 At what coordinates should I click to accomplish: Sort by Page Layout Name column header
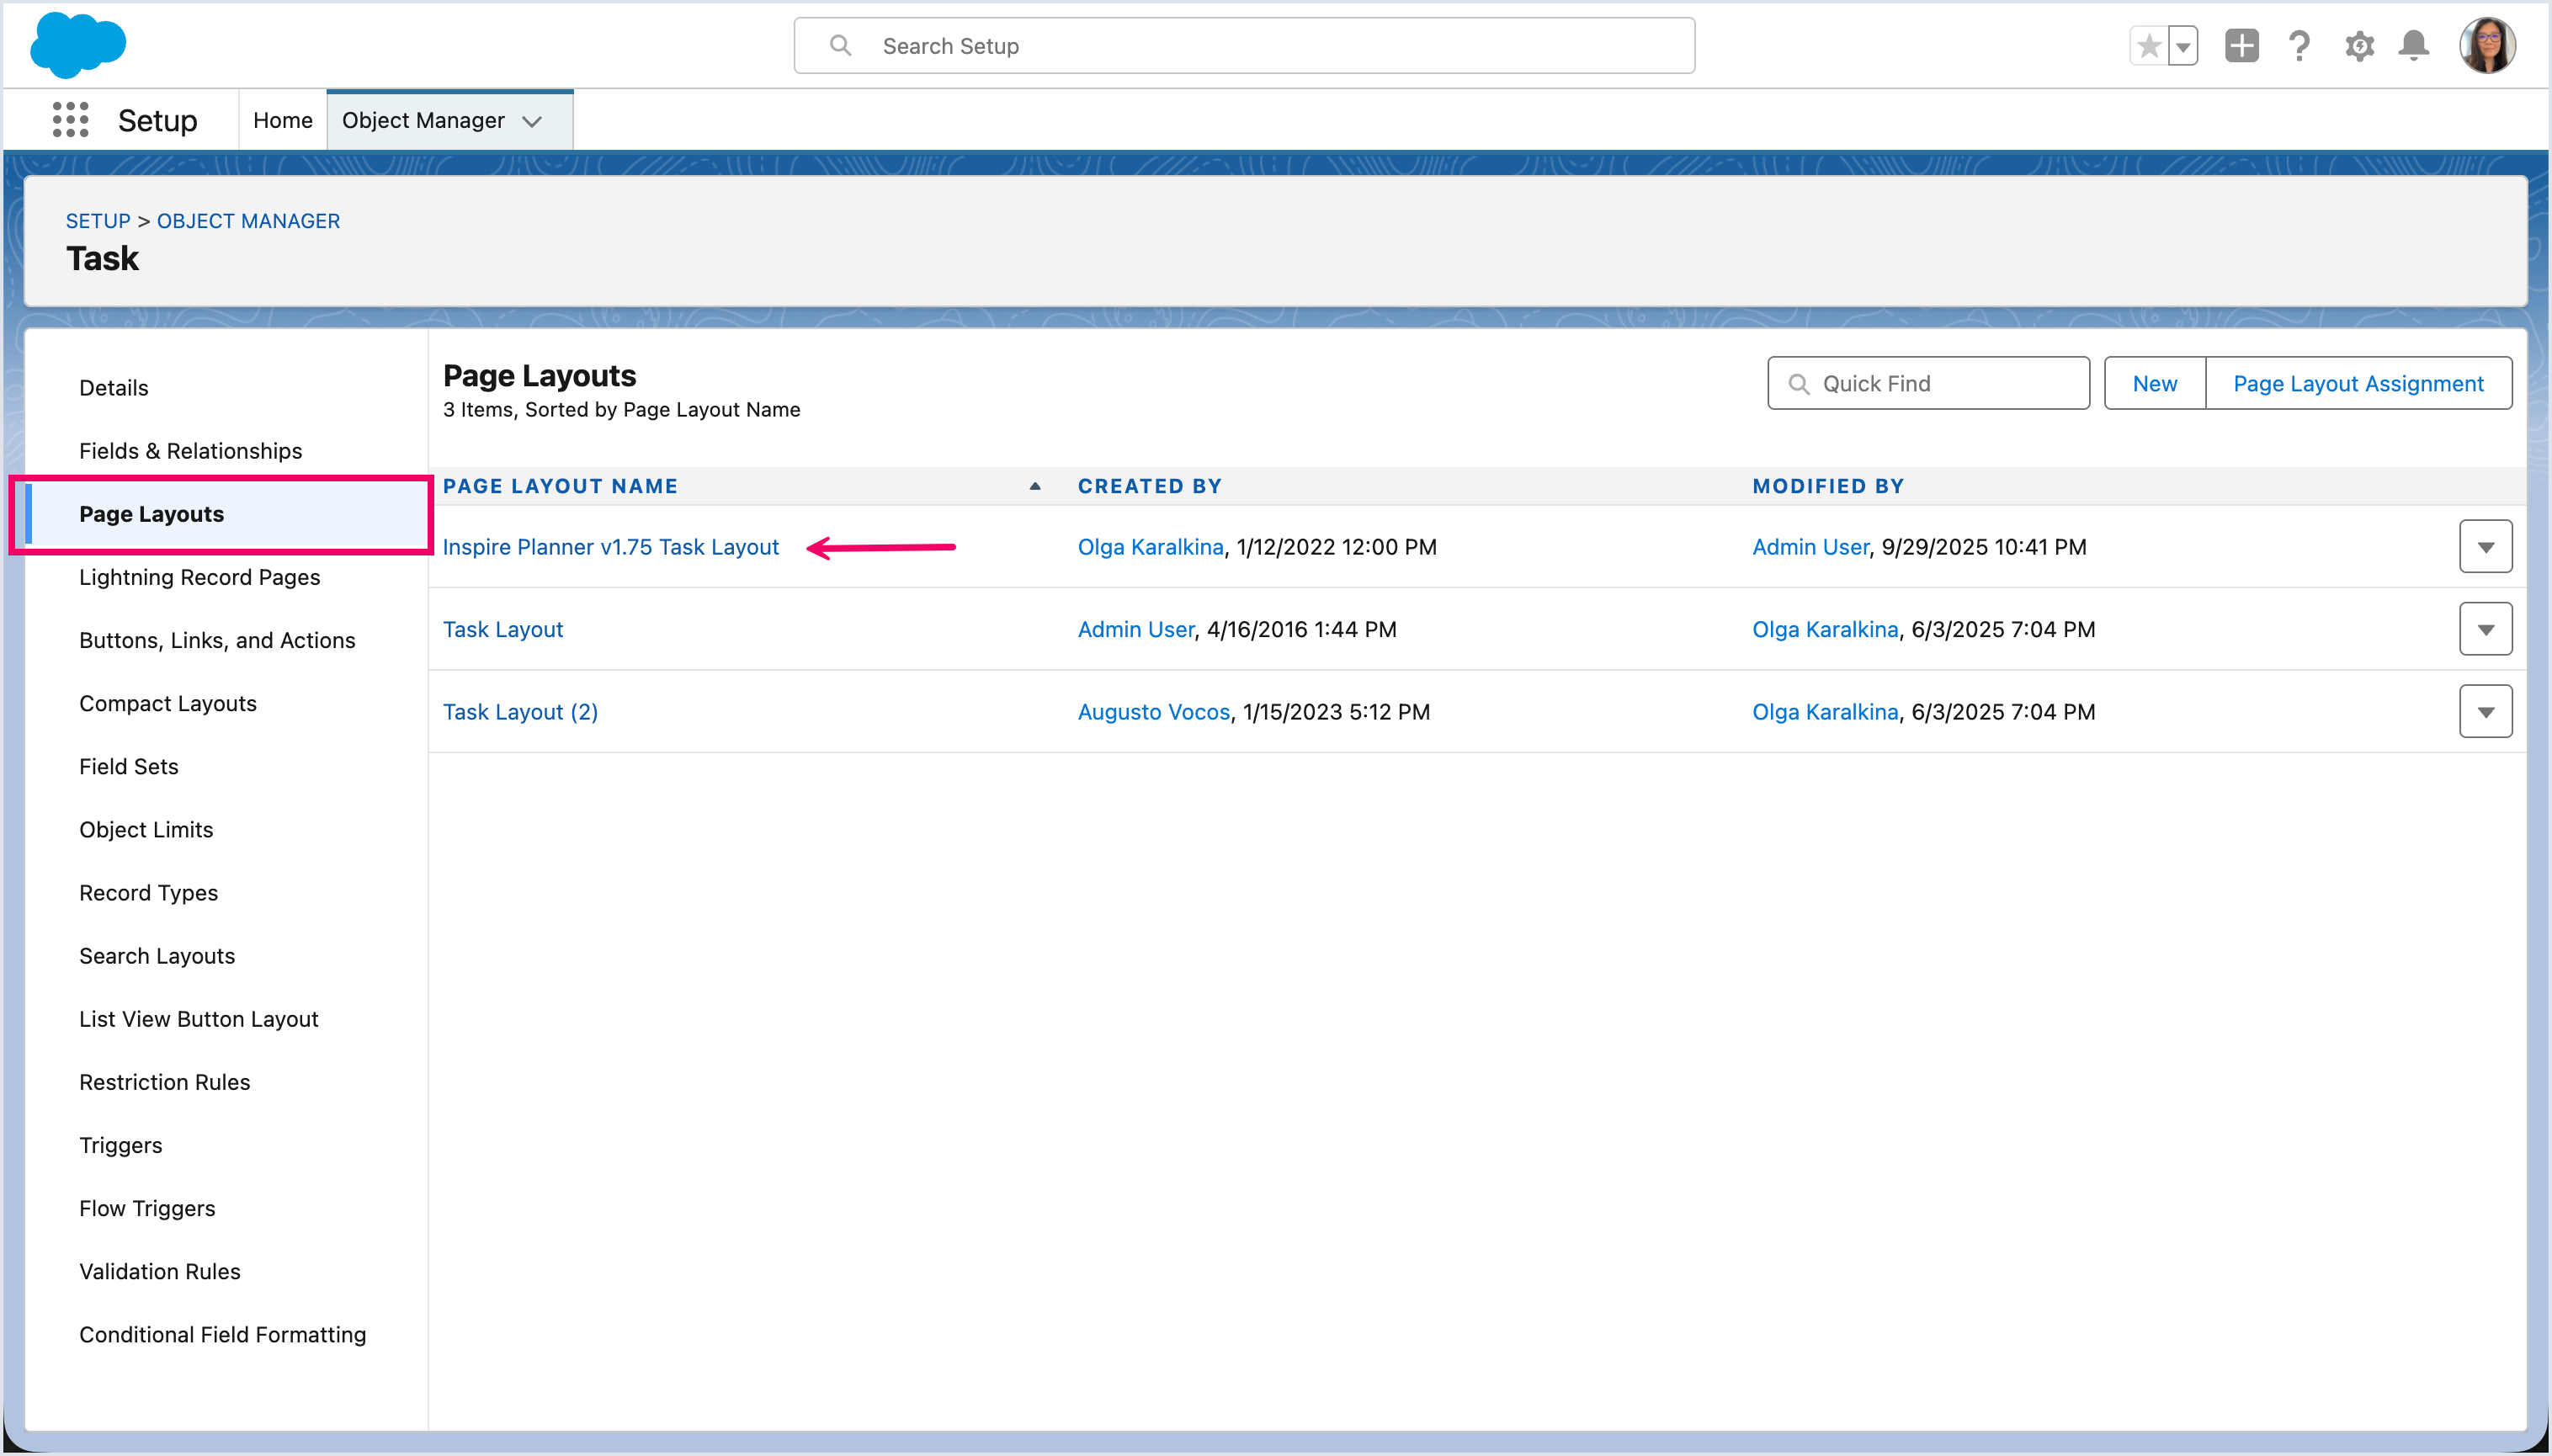[560, 486]
